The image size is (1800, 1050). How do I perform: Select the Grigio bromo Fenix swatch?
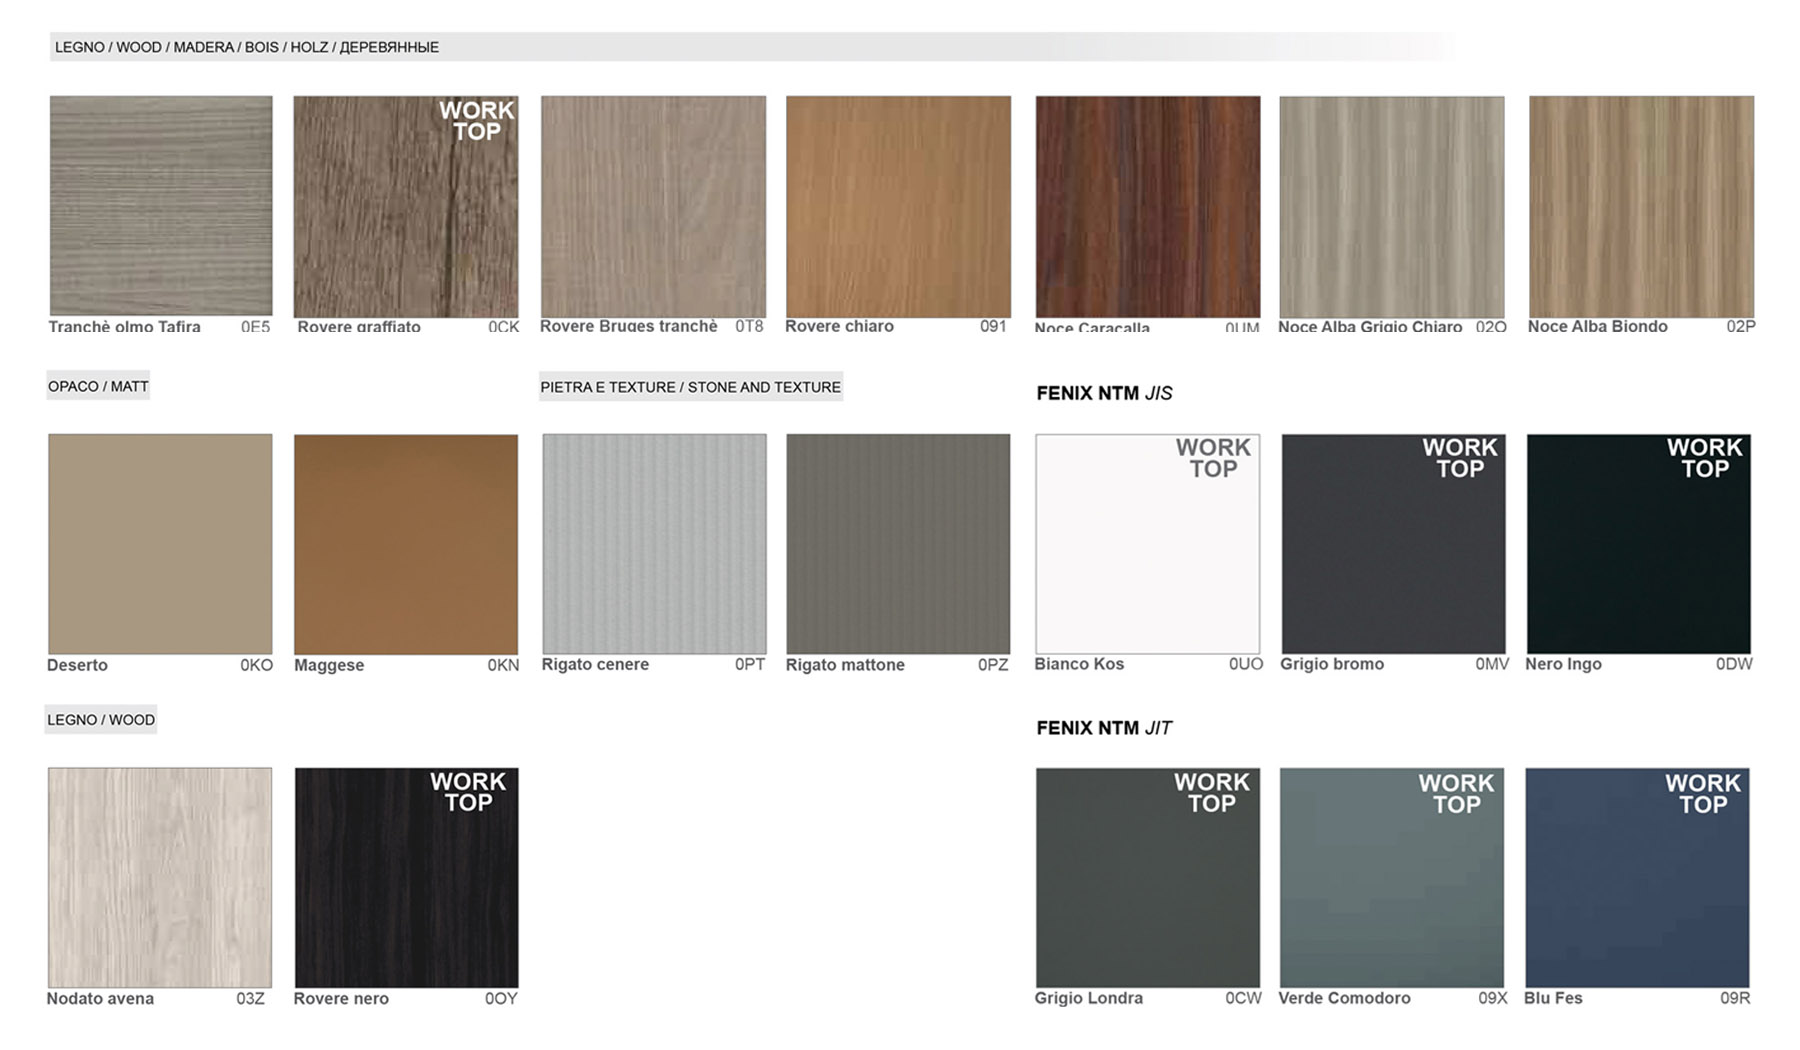[x=1393, y=544]
